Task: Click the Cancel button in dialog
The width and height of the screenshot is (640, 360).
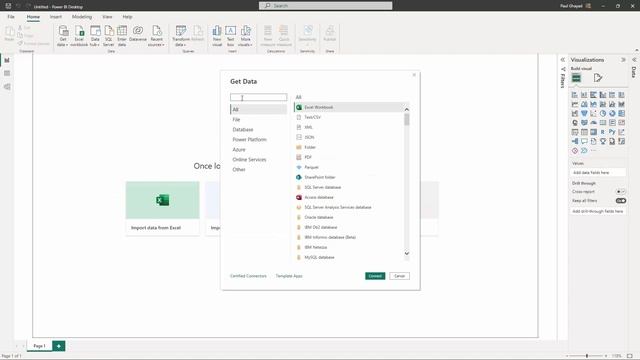Action: [399, 276]
